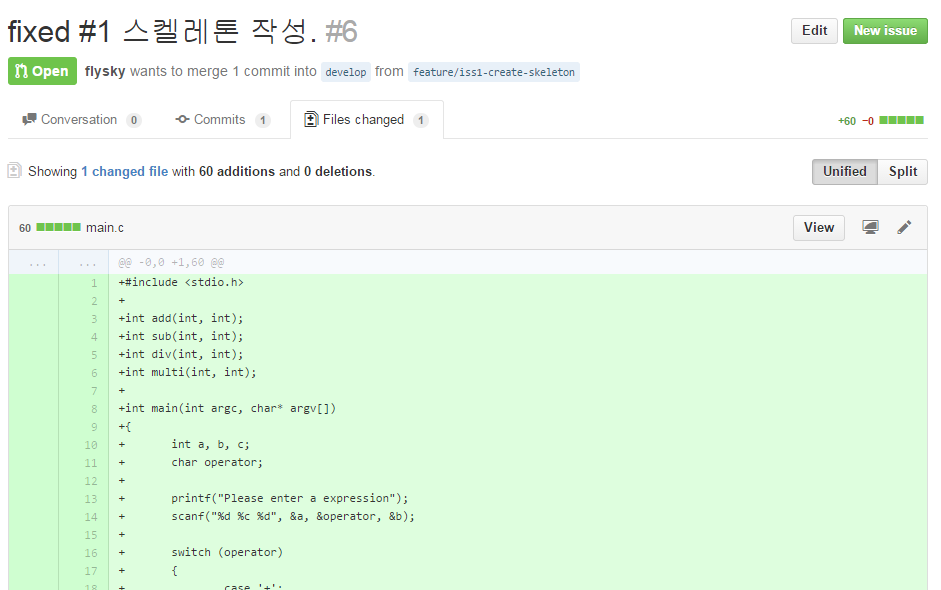The image size is (941, 590).
Task: Click the feature/iss1-create-skeleton branch label
Action: click(494, 72)
